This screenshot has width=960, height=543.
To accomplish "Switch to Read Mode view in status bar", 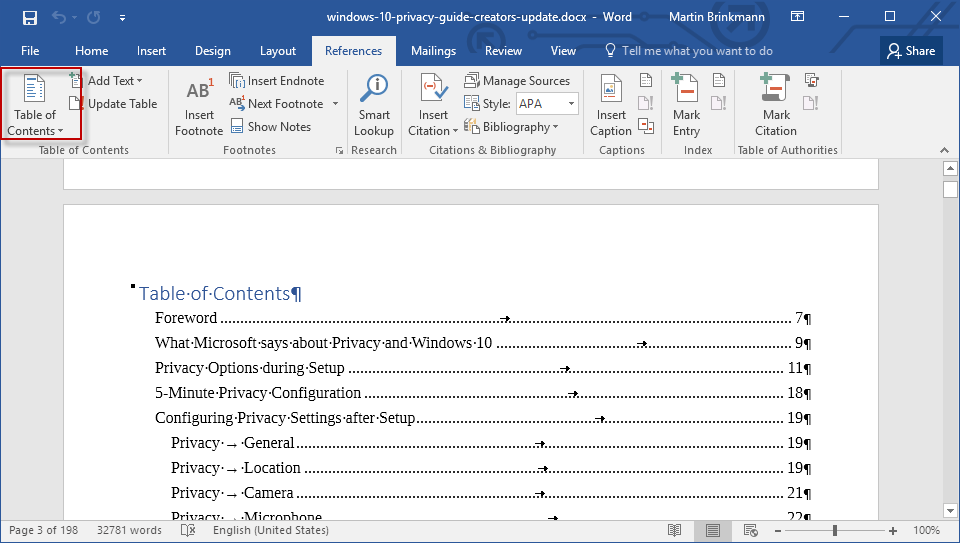I will pos(674,530).
